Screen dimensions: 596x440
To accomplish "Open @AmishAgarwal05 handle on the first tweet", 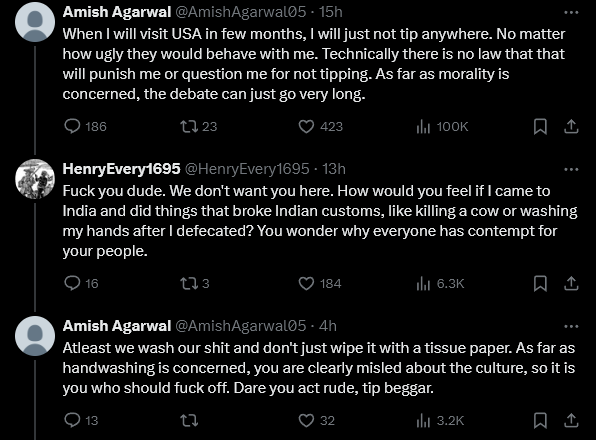I will [x=240, y=12].
